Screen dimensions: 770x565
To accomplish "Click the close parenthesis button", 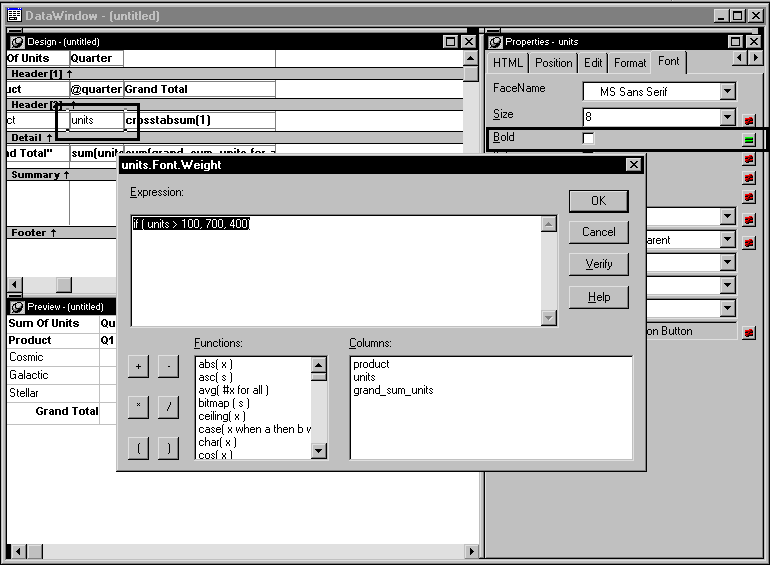I will coord(168,448).
